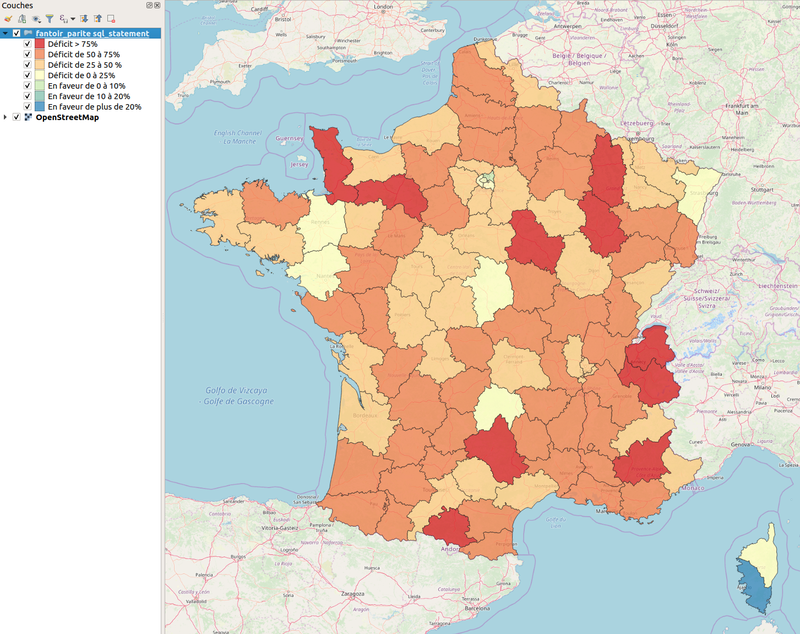This screenshot has width=800, height=634.
Task: Collapse the fantoir_parite sql_statement layer
Action: click(x=5, y=33)
